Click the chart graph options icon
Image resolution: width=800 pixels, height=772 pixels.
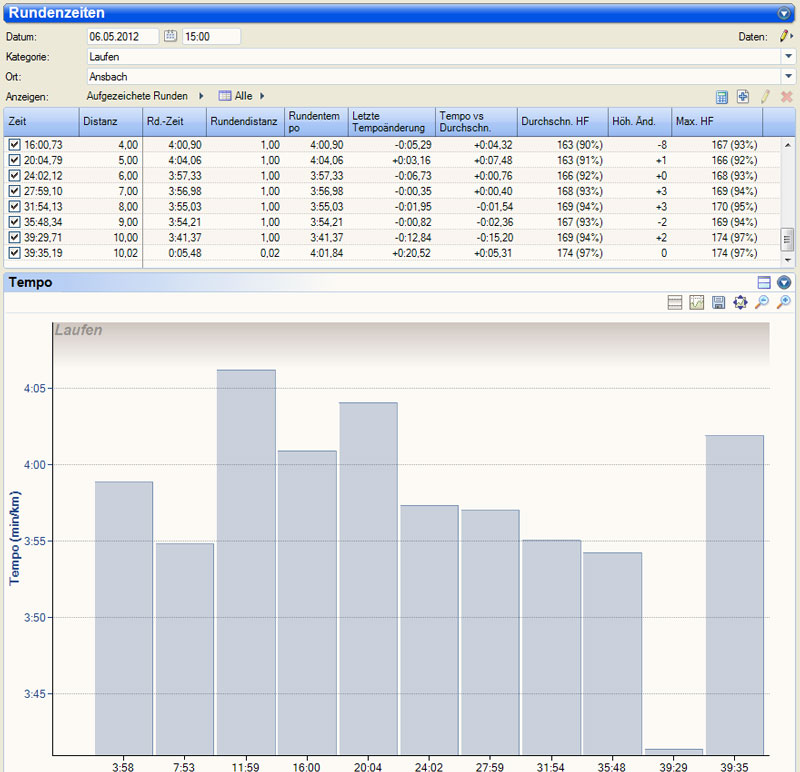click(696, 303)
